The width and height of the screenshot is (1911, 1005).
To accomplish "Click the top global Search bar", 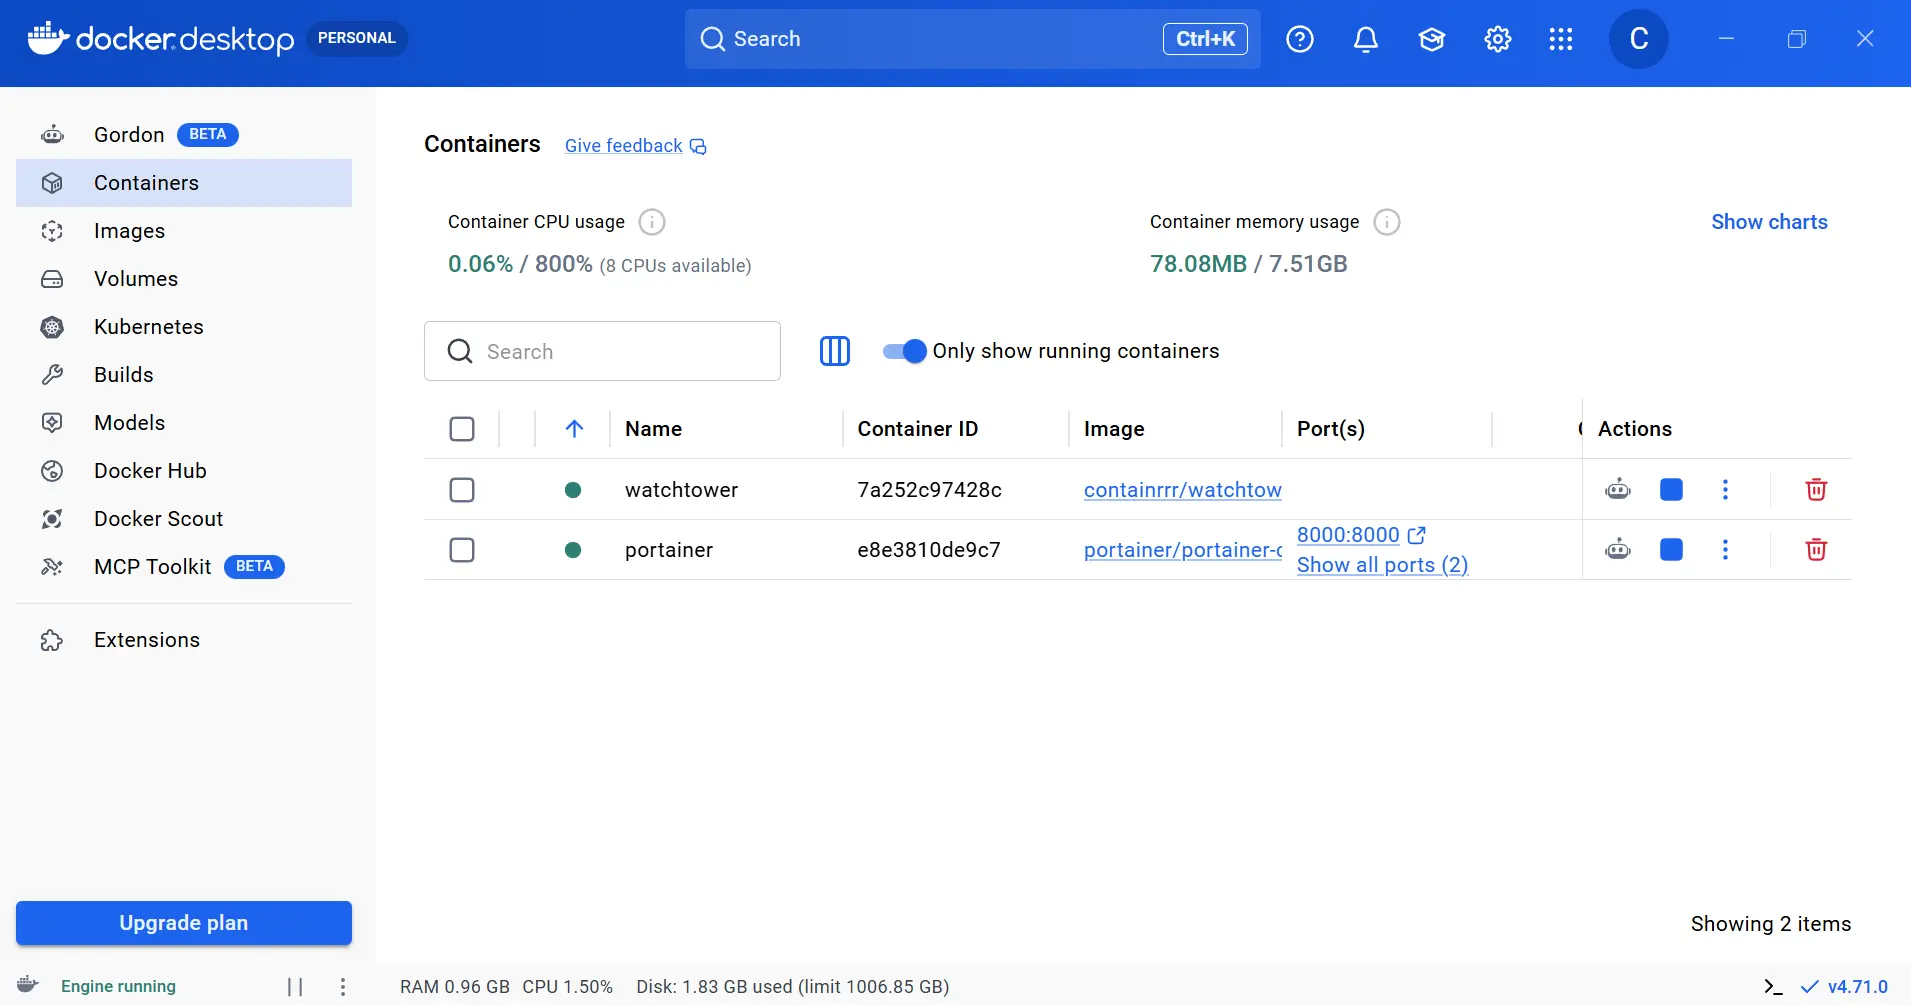I will coord(972,39).
